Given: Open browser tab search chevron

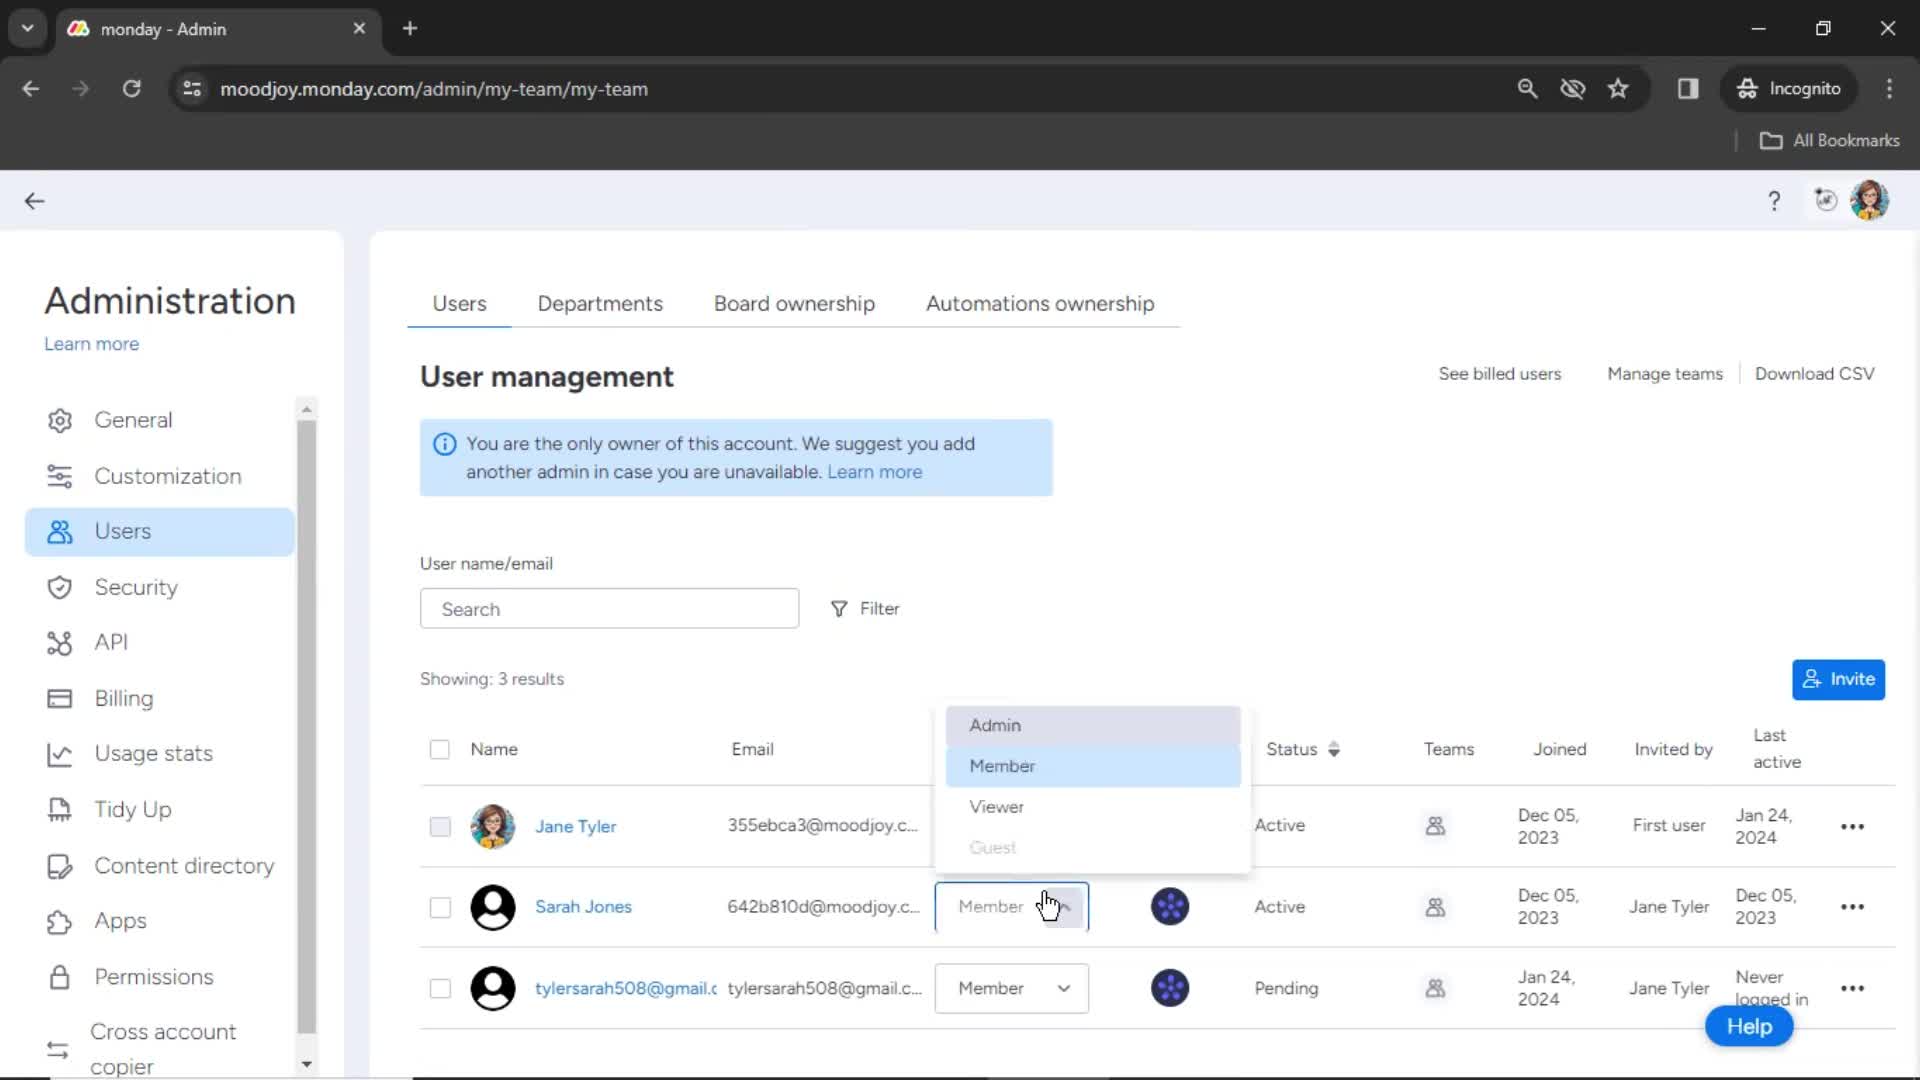Looking at the screenshot, I should click(x=28, y=28).
